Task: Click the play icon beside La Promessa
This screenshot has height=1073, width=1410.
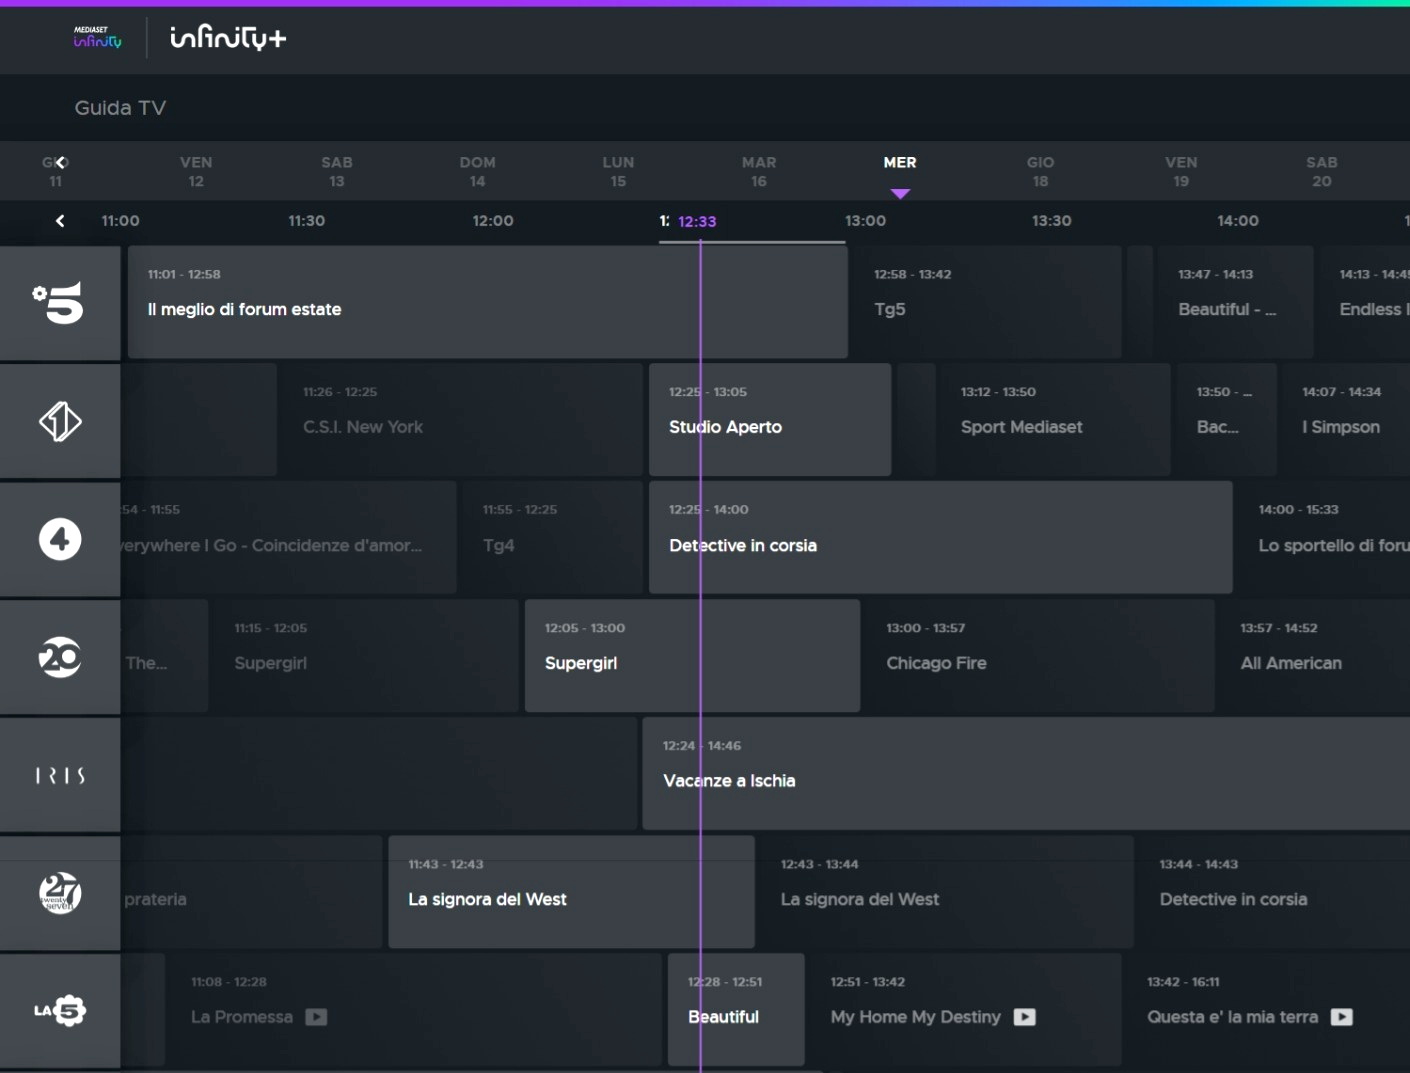Action: point(316,1017)
